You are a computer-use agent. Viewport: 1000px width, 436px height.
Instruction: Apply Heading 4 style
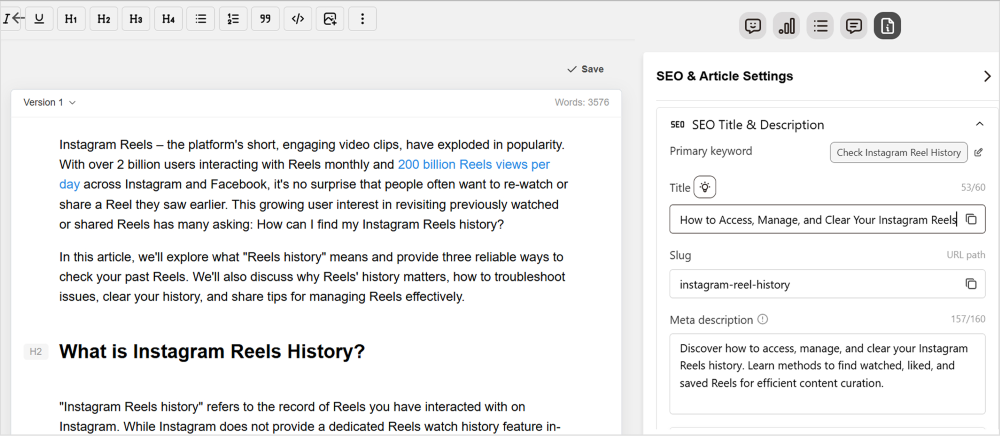pyautogui.click(x=168, y=18)
